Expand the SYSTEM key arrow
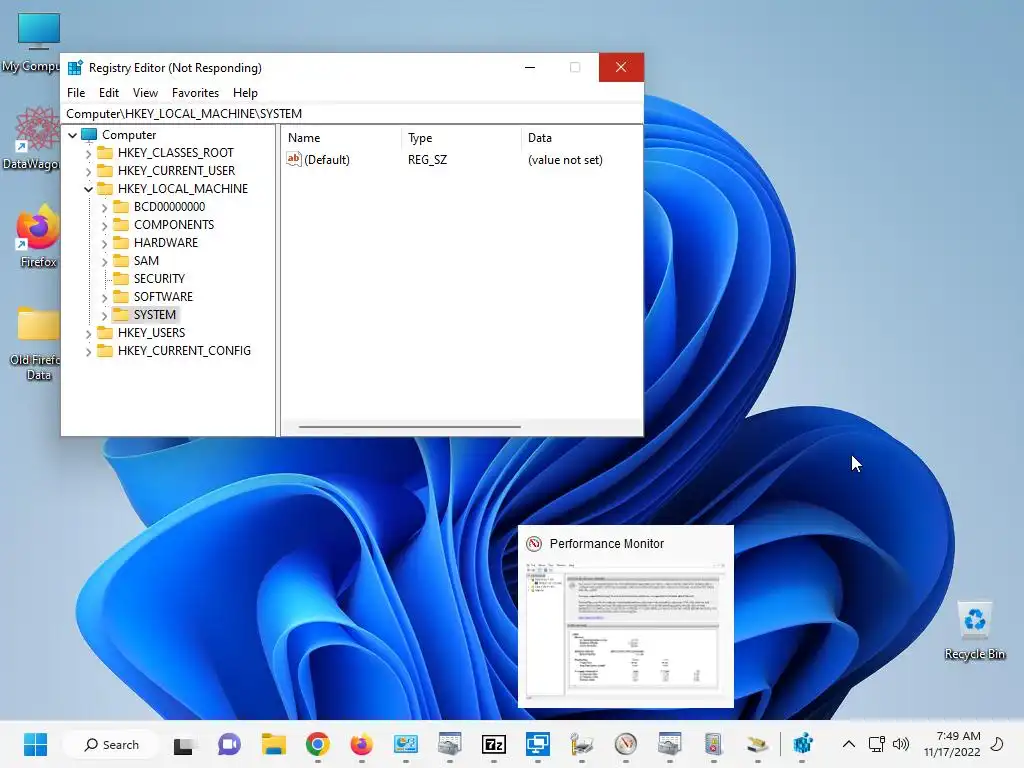 (x=104, y=315)
